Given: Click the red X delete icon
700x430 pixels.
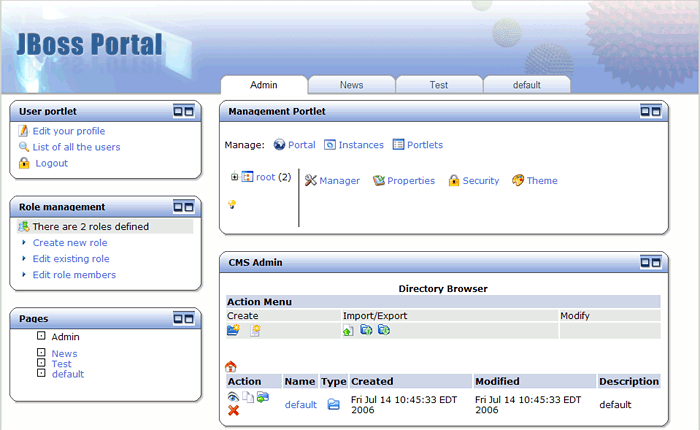Looking at the screenshot, I should coord(233,411).
